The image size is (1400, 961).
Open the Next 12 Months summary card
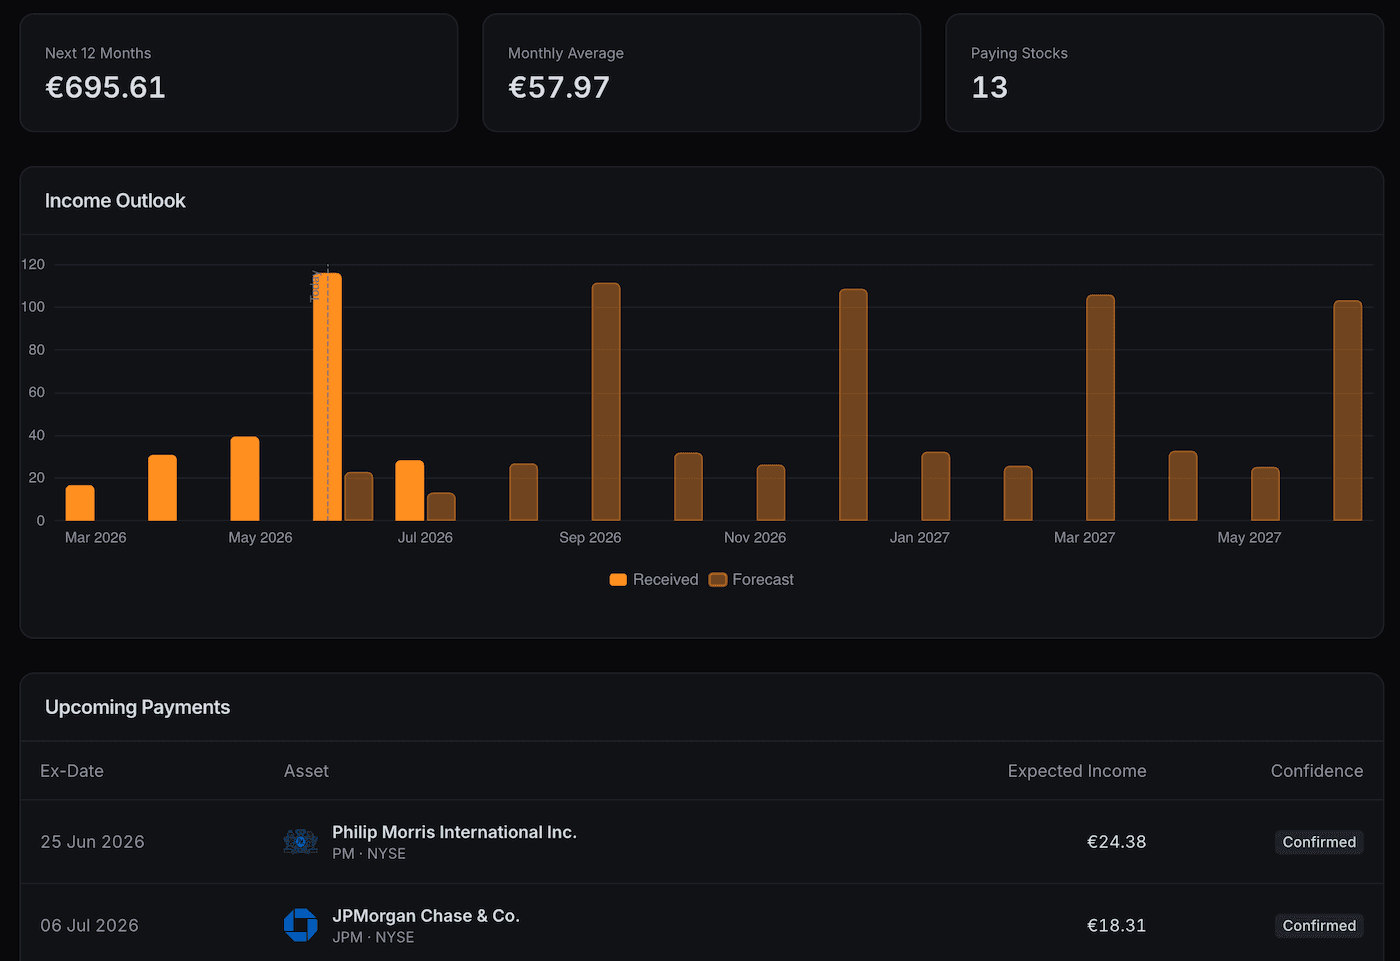click(239, 73)
